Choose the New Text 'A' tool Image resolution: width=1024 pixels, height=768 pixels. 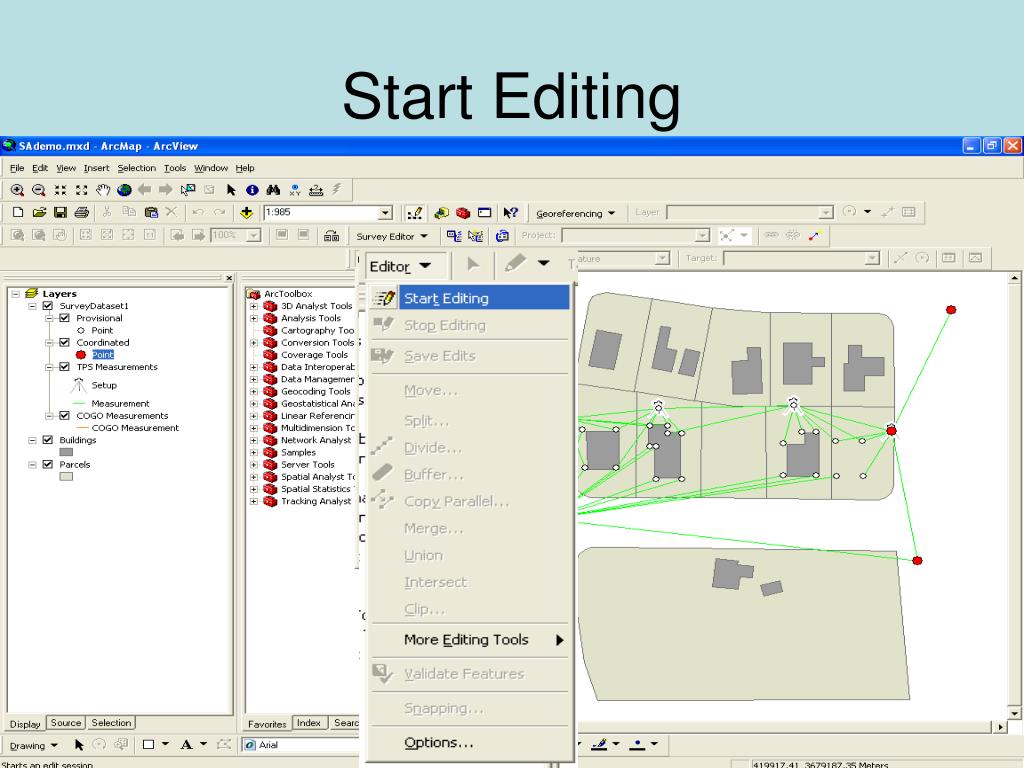pos(186,744)
